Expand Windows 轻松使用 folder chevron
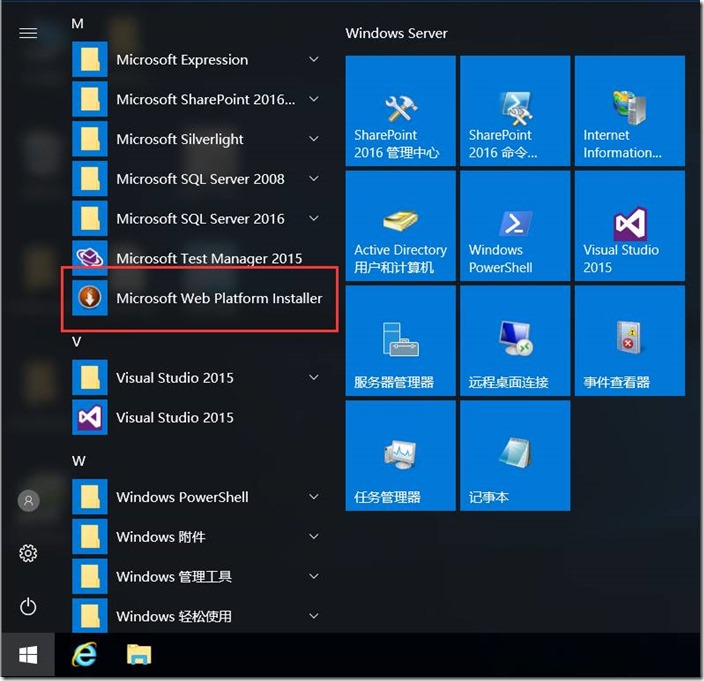704x681 pixels. (x=314, y=616)
